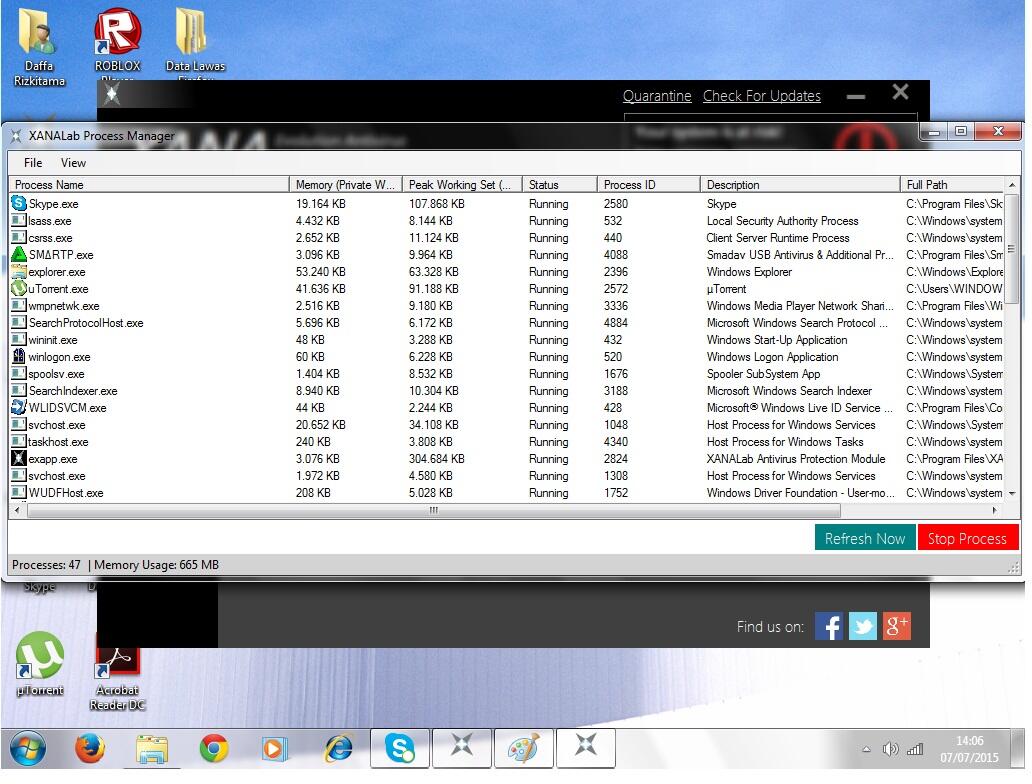The image size is (1032, 784).
Task: Click the explorer.exe process icon
Action: pyautogui.click(x=19, y=271)
